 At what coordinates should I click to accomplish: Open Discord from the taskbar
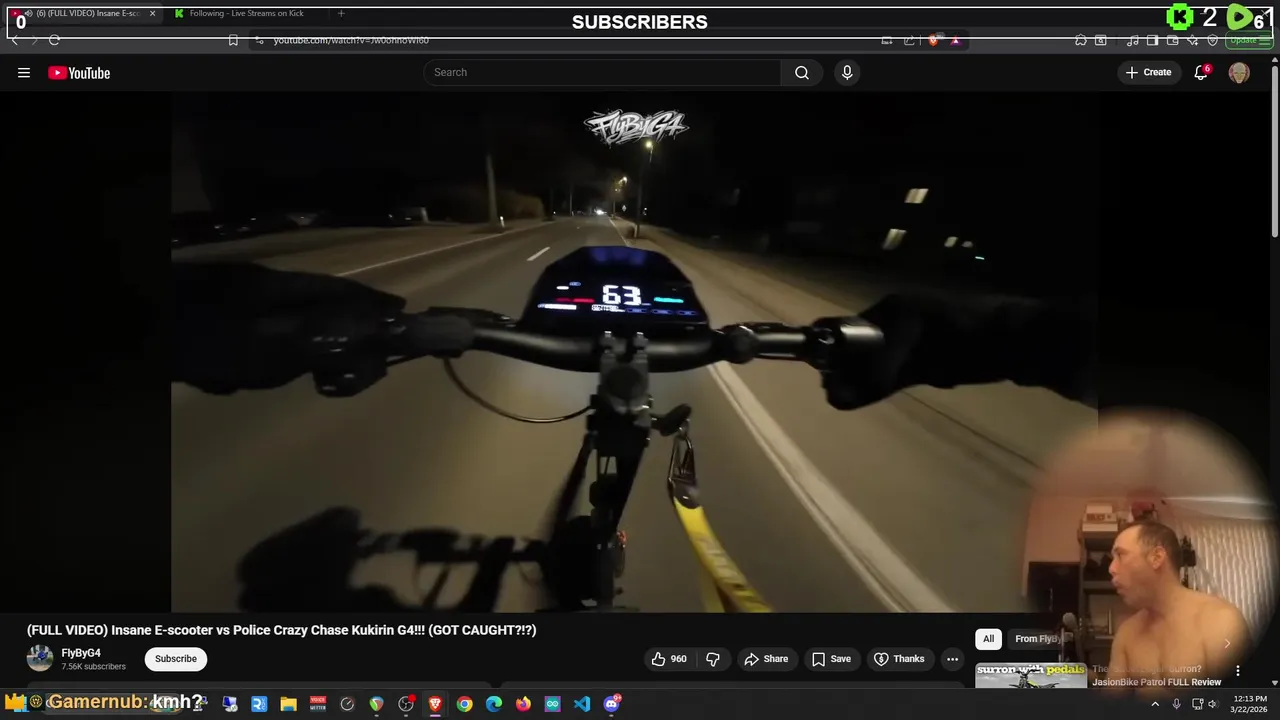pos(612,704)
